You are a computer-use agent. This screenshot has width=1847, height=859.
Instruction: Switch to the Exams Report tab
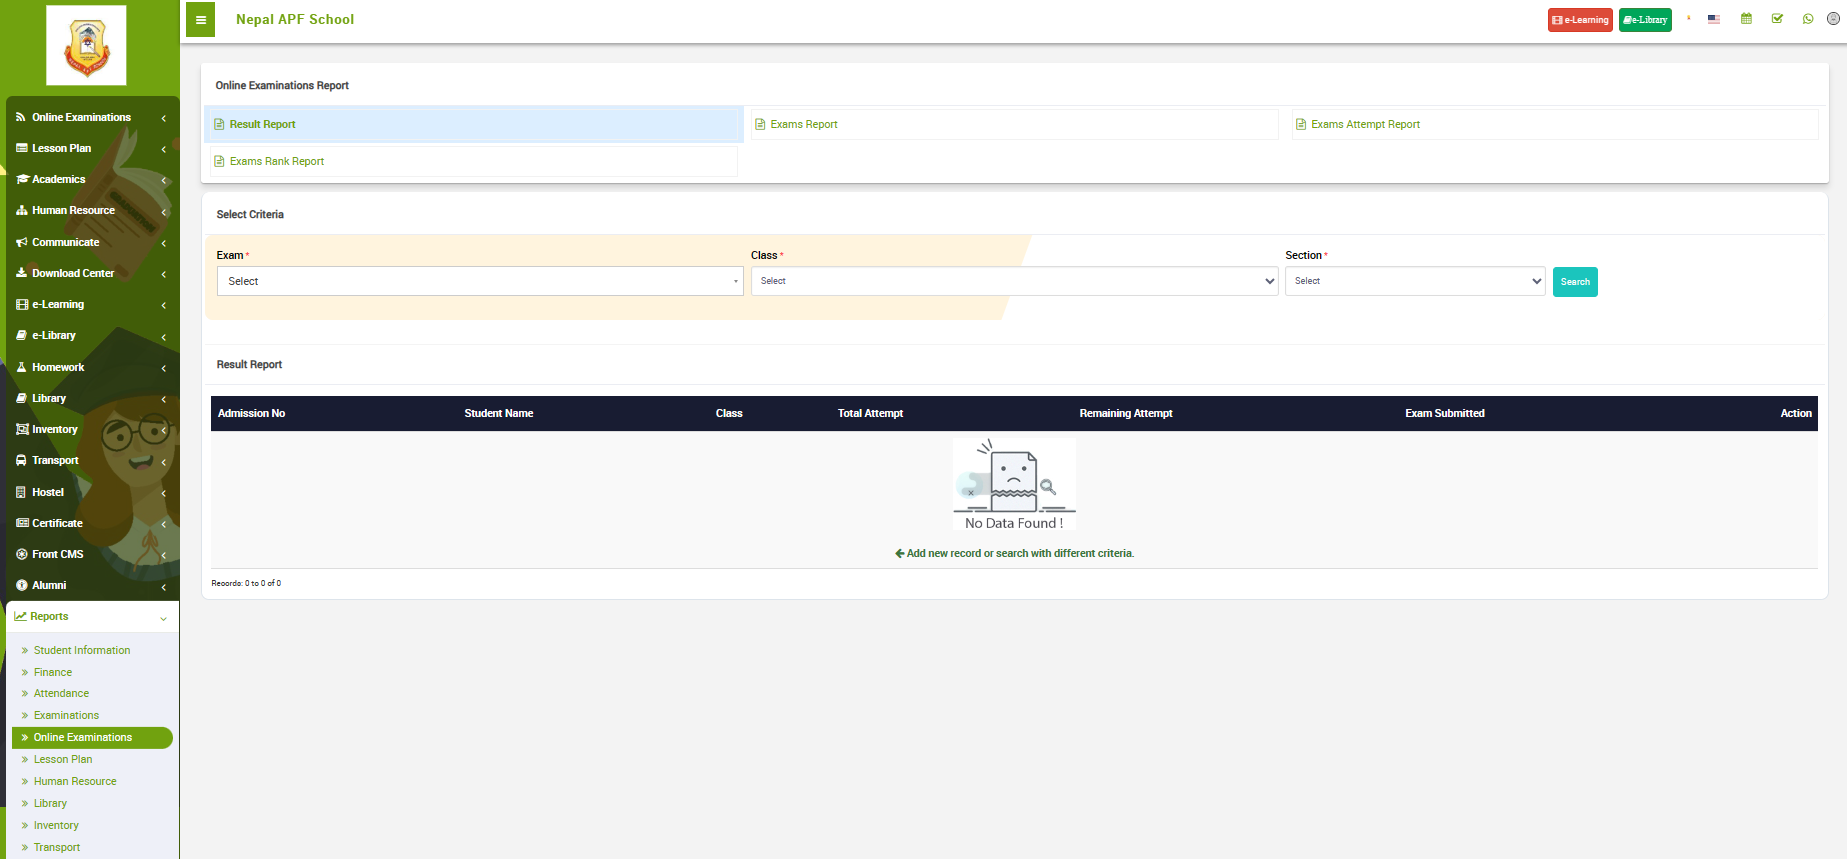[804, 125]
